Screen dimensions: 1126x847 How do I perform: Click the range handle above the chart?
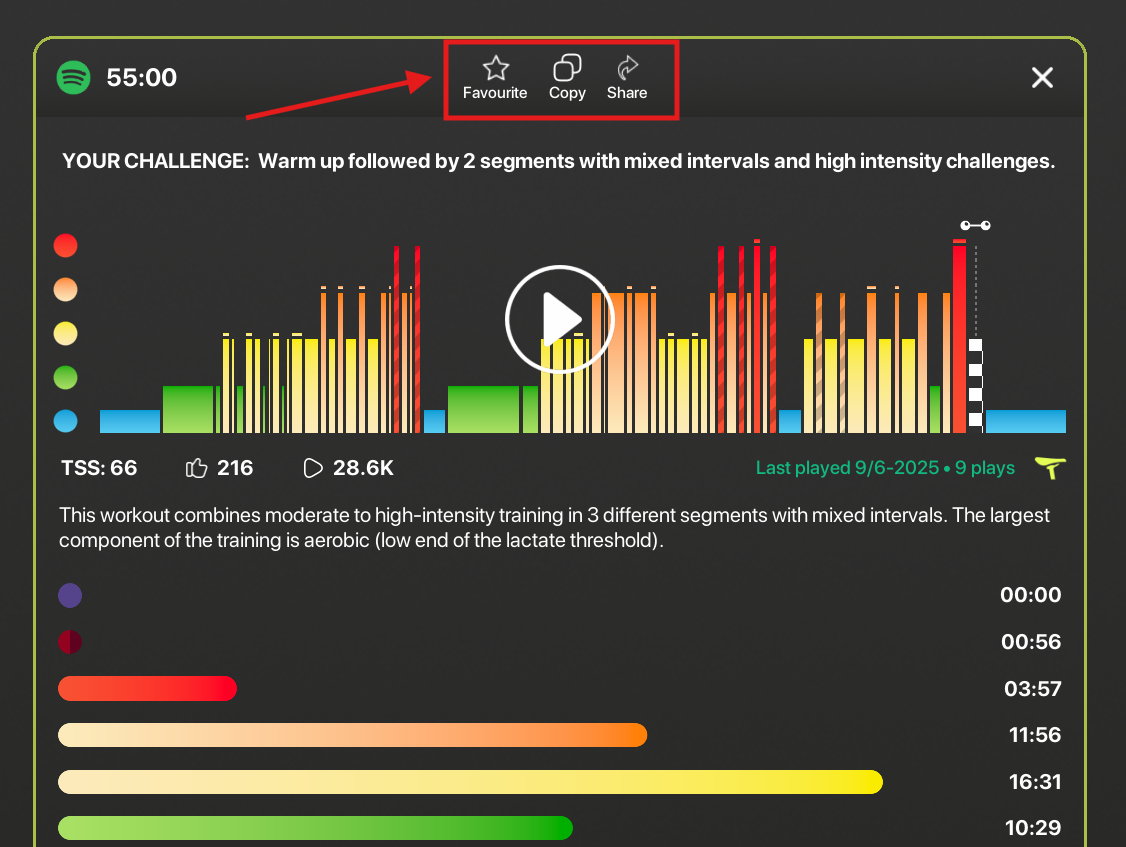click(975, 226)
